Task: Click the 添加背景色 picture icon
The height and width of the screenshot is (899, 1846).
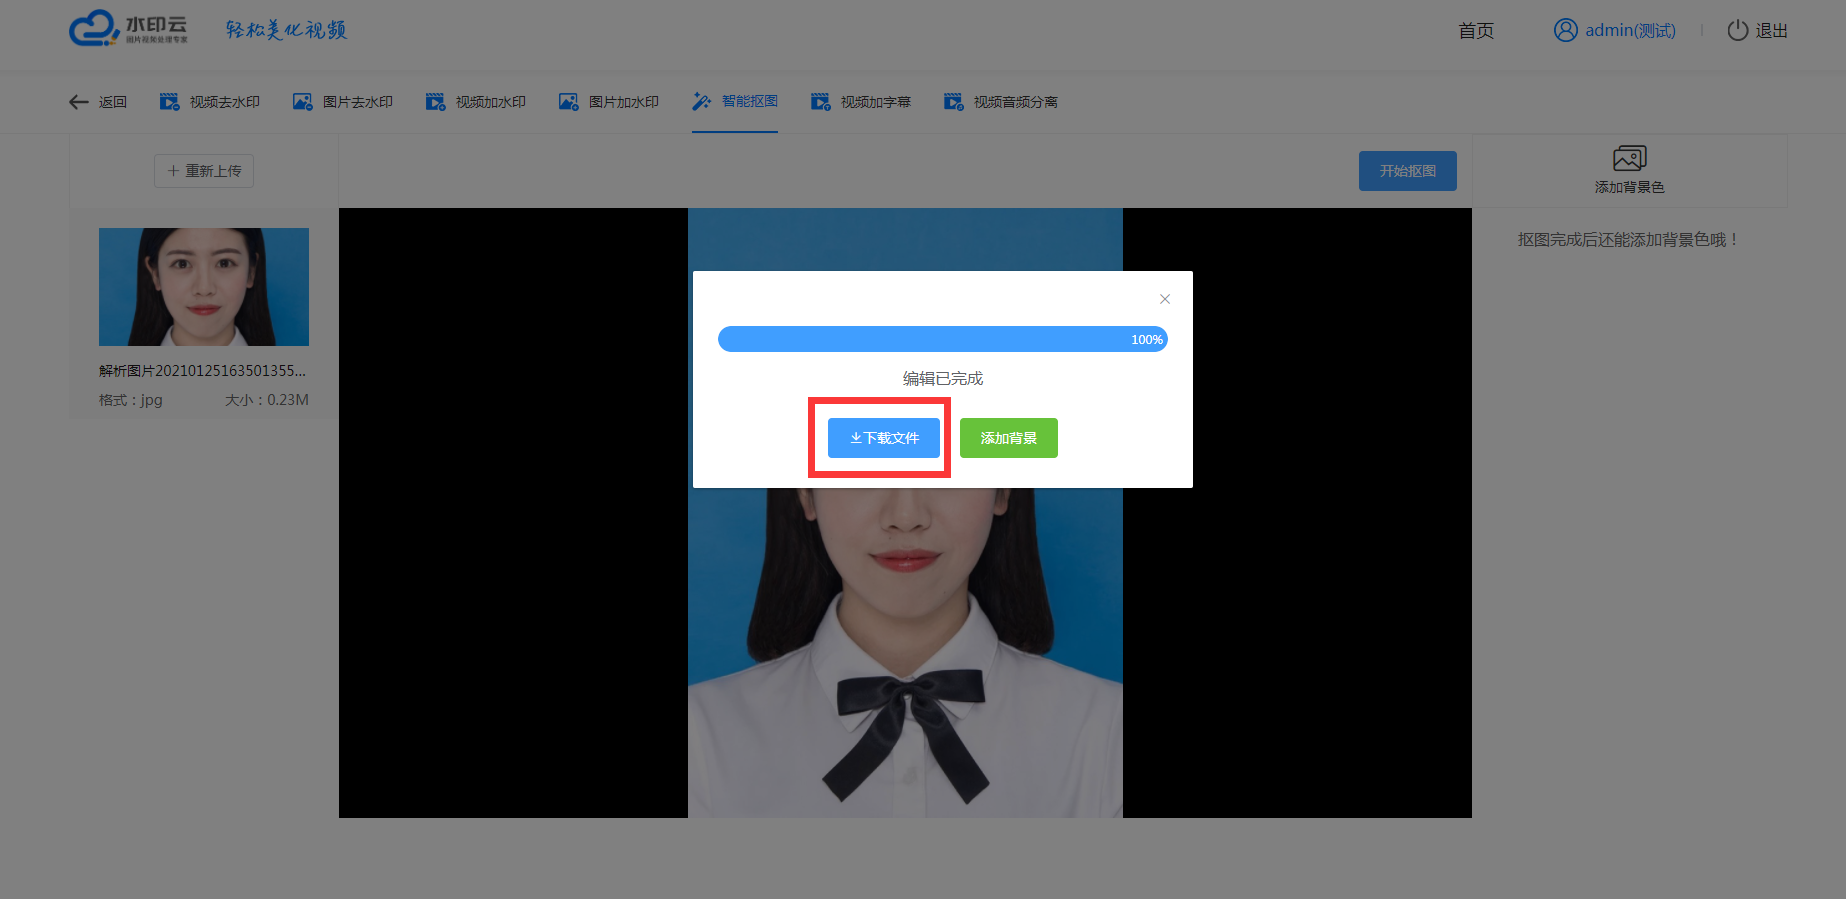Action: tap(1629, 158)
